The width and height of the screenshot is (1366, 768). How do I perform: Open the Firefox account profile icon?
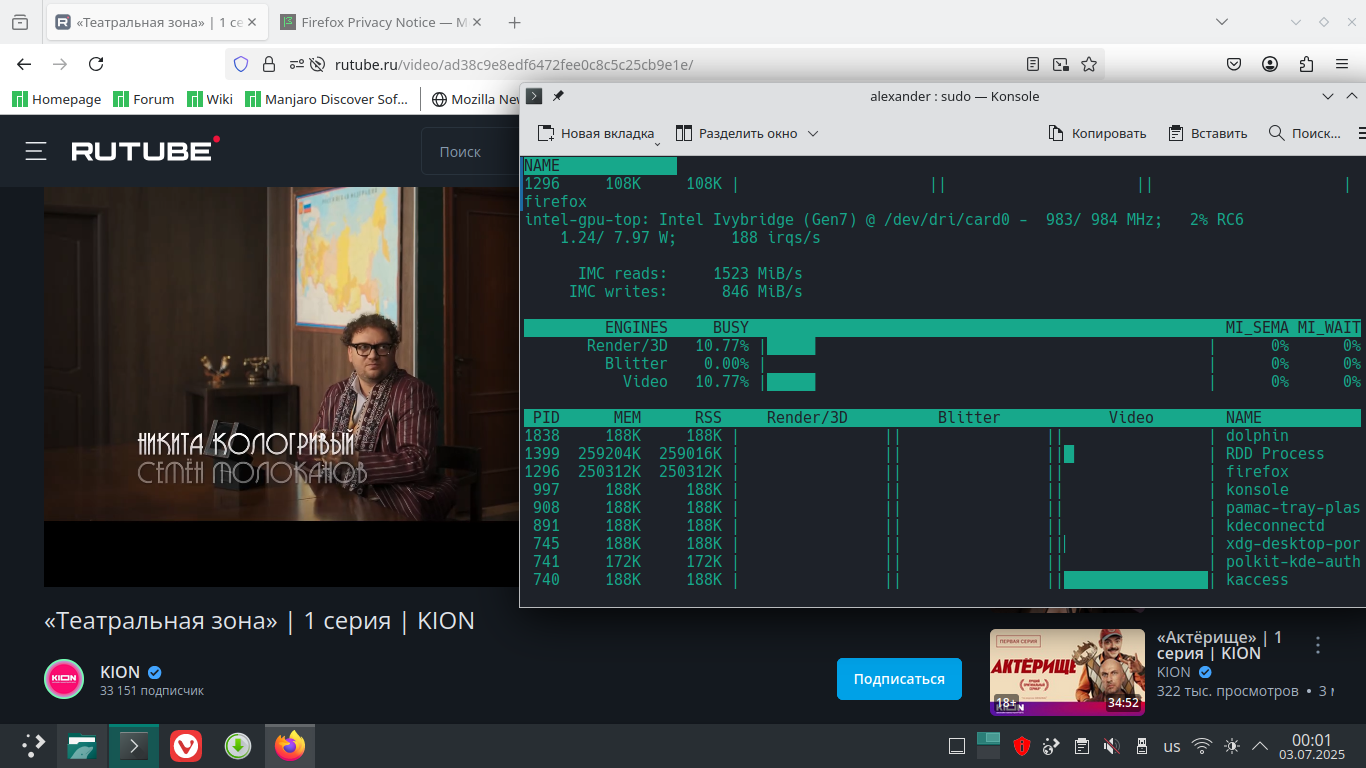pos(1270,64)
